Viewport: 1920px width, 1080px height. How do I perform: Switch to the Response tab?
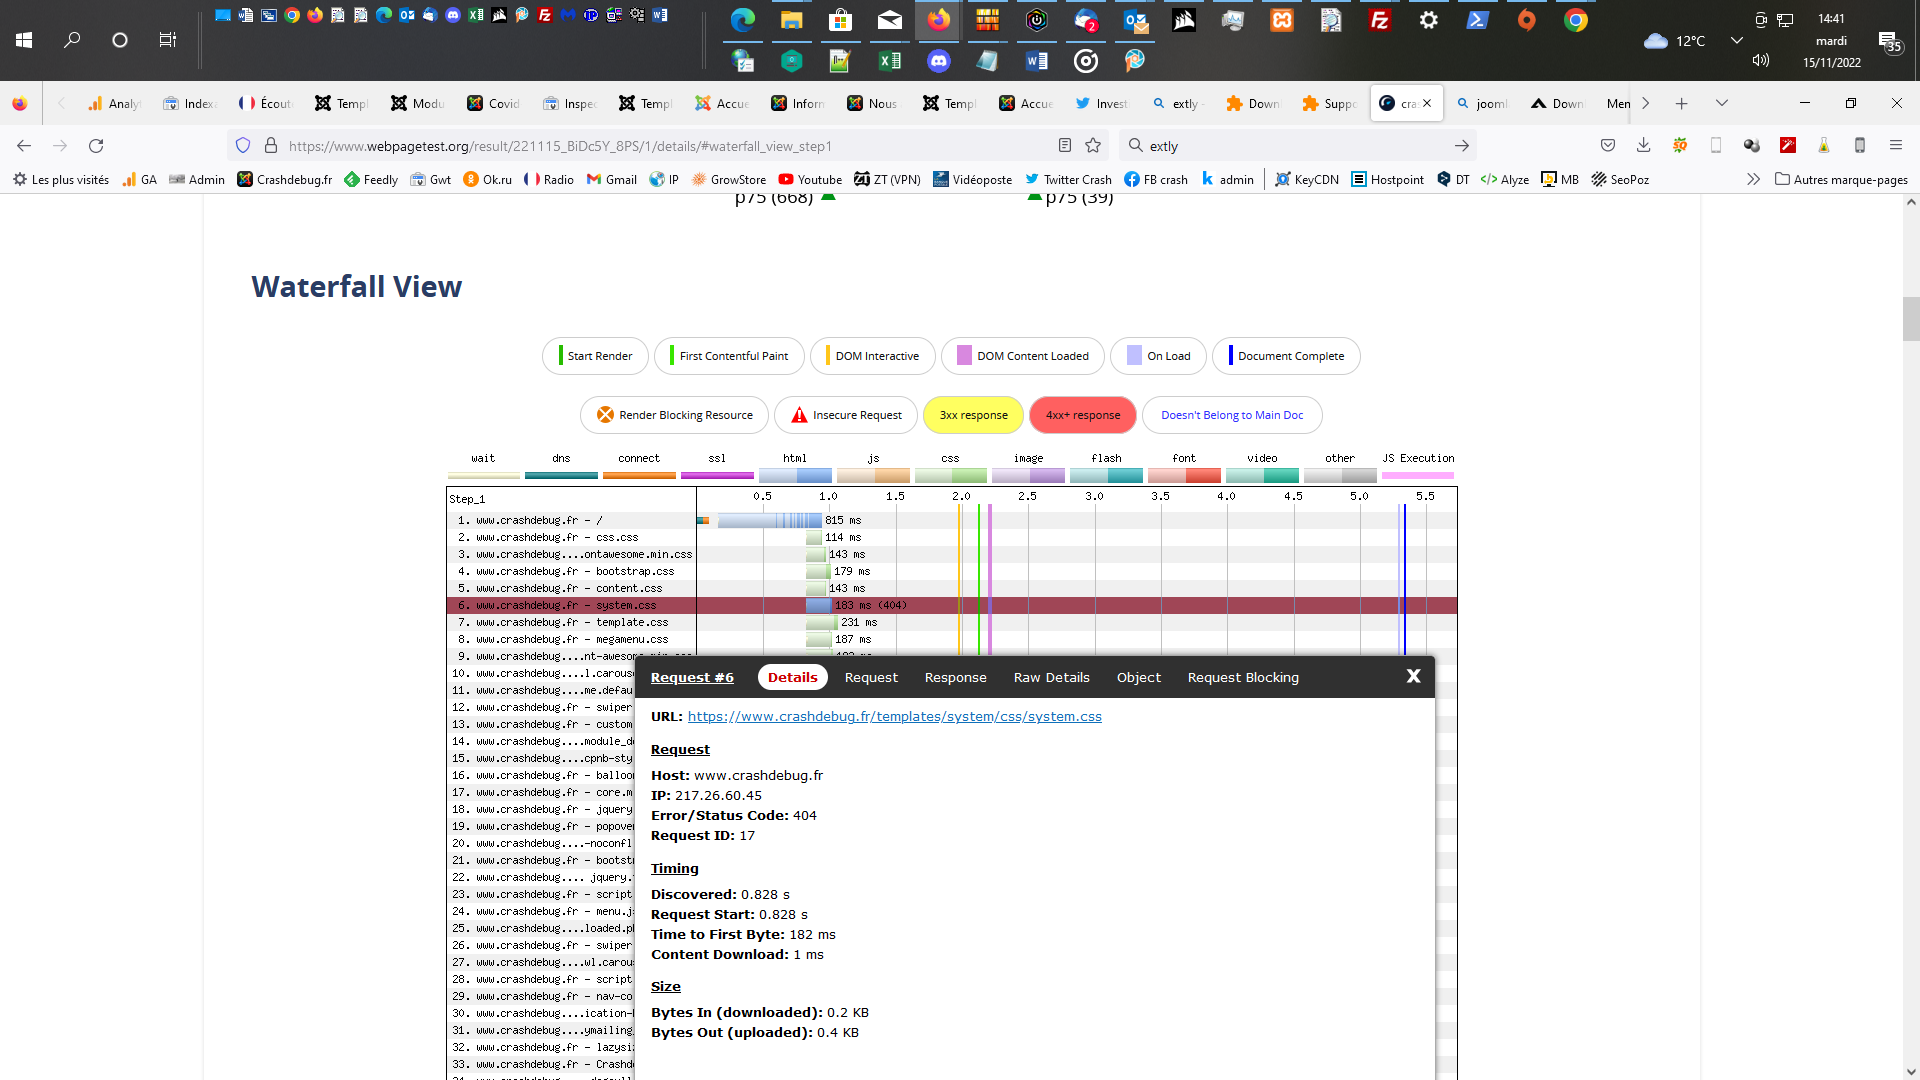click(x=955, y=678)
